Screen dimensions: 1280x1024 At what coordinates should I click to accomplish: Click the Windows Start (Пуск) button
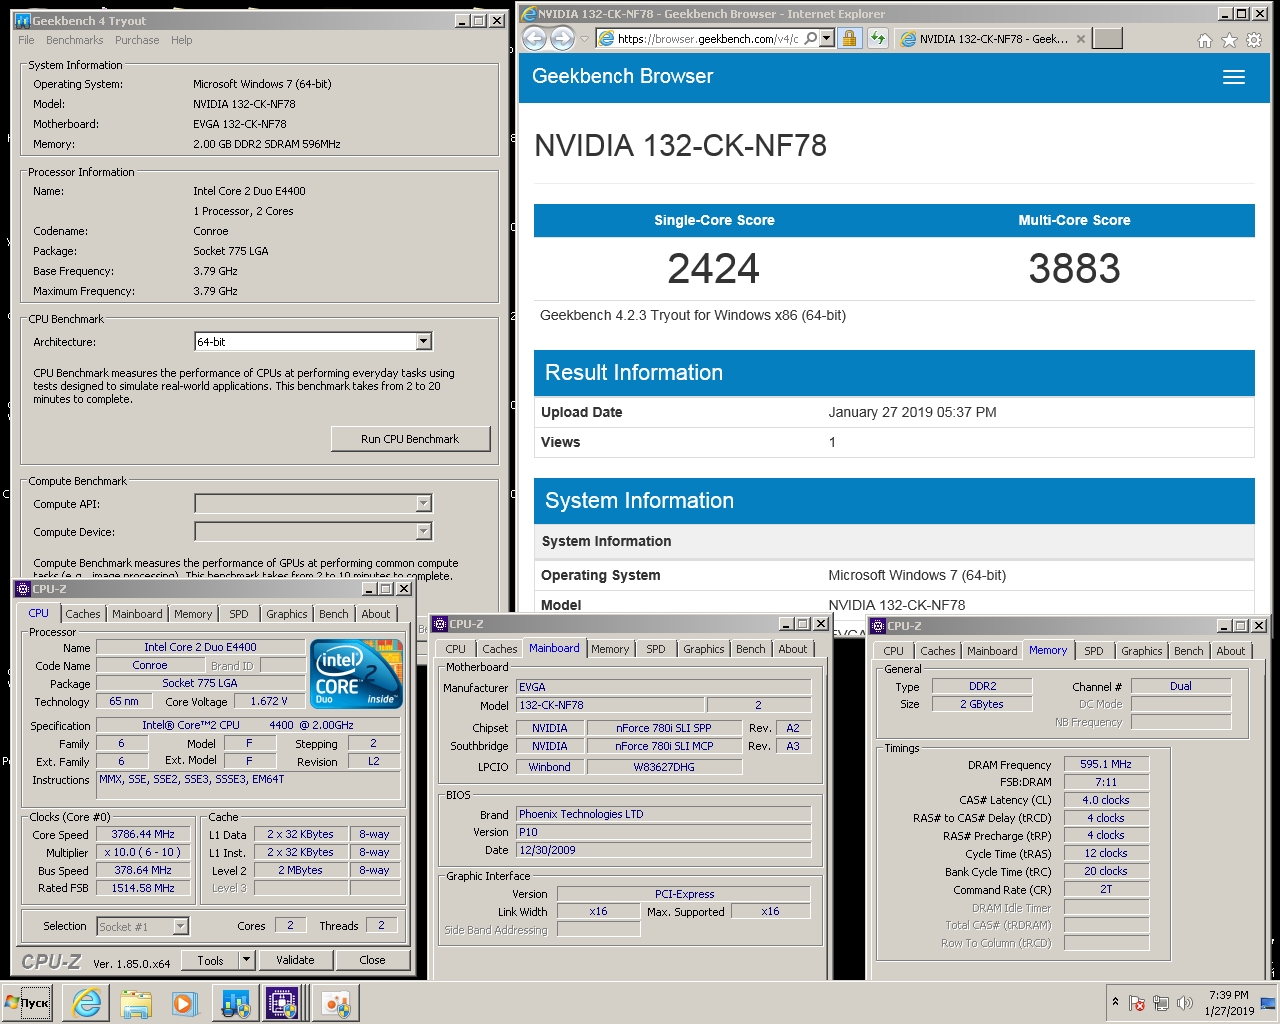[27, 1002]
